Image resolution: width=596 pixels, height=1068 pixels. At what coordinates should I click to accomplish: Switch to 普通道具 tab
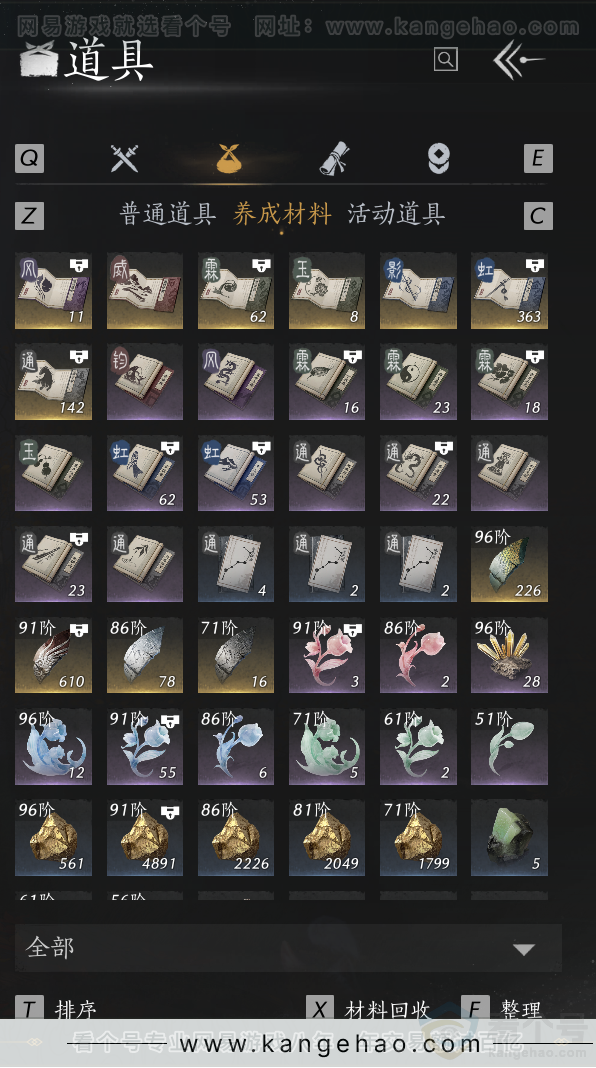point(168,214)
